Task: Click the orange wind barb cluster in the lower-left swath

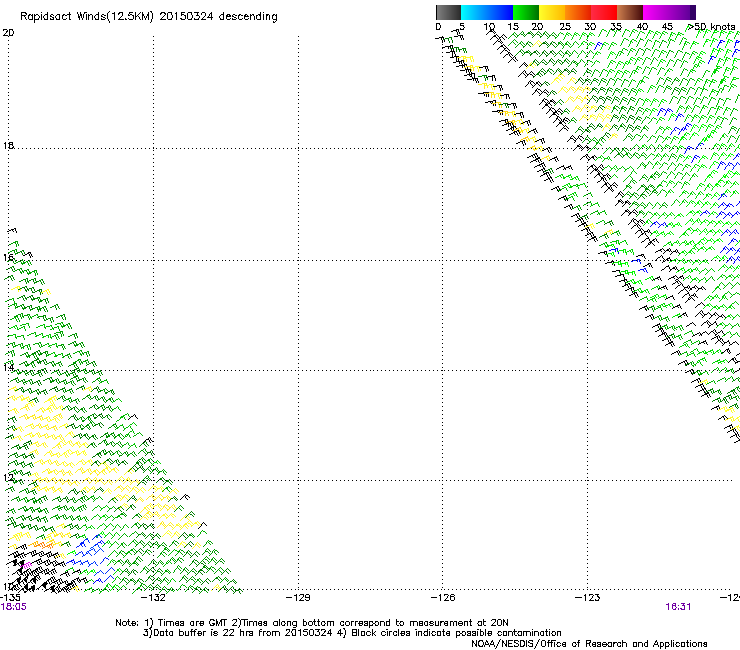Action: [x=43, y=544]
